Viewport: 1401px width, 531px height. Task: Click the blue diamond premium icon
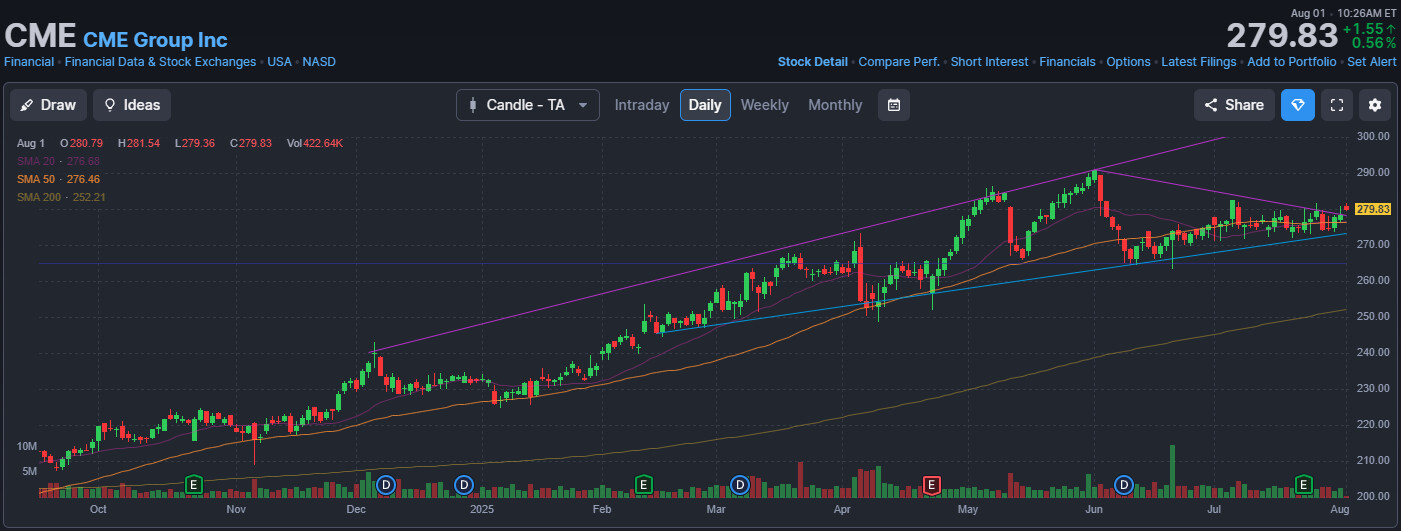tap(1298, 105)
